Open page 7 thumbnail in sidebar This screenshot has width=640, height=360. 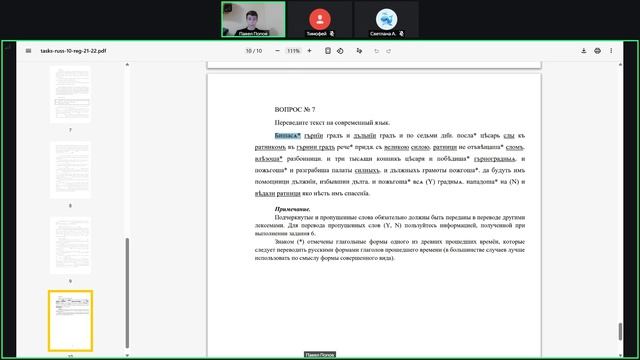pos(70,94)
